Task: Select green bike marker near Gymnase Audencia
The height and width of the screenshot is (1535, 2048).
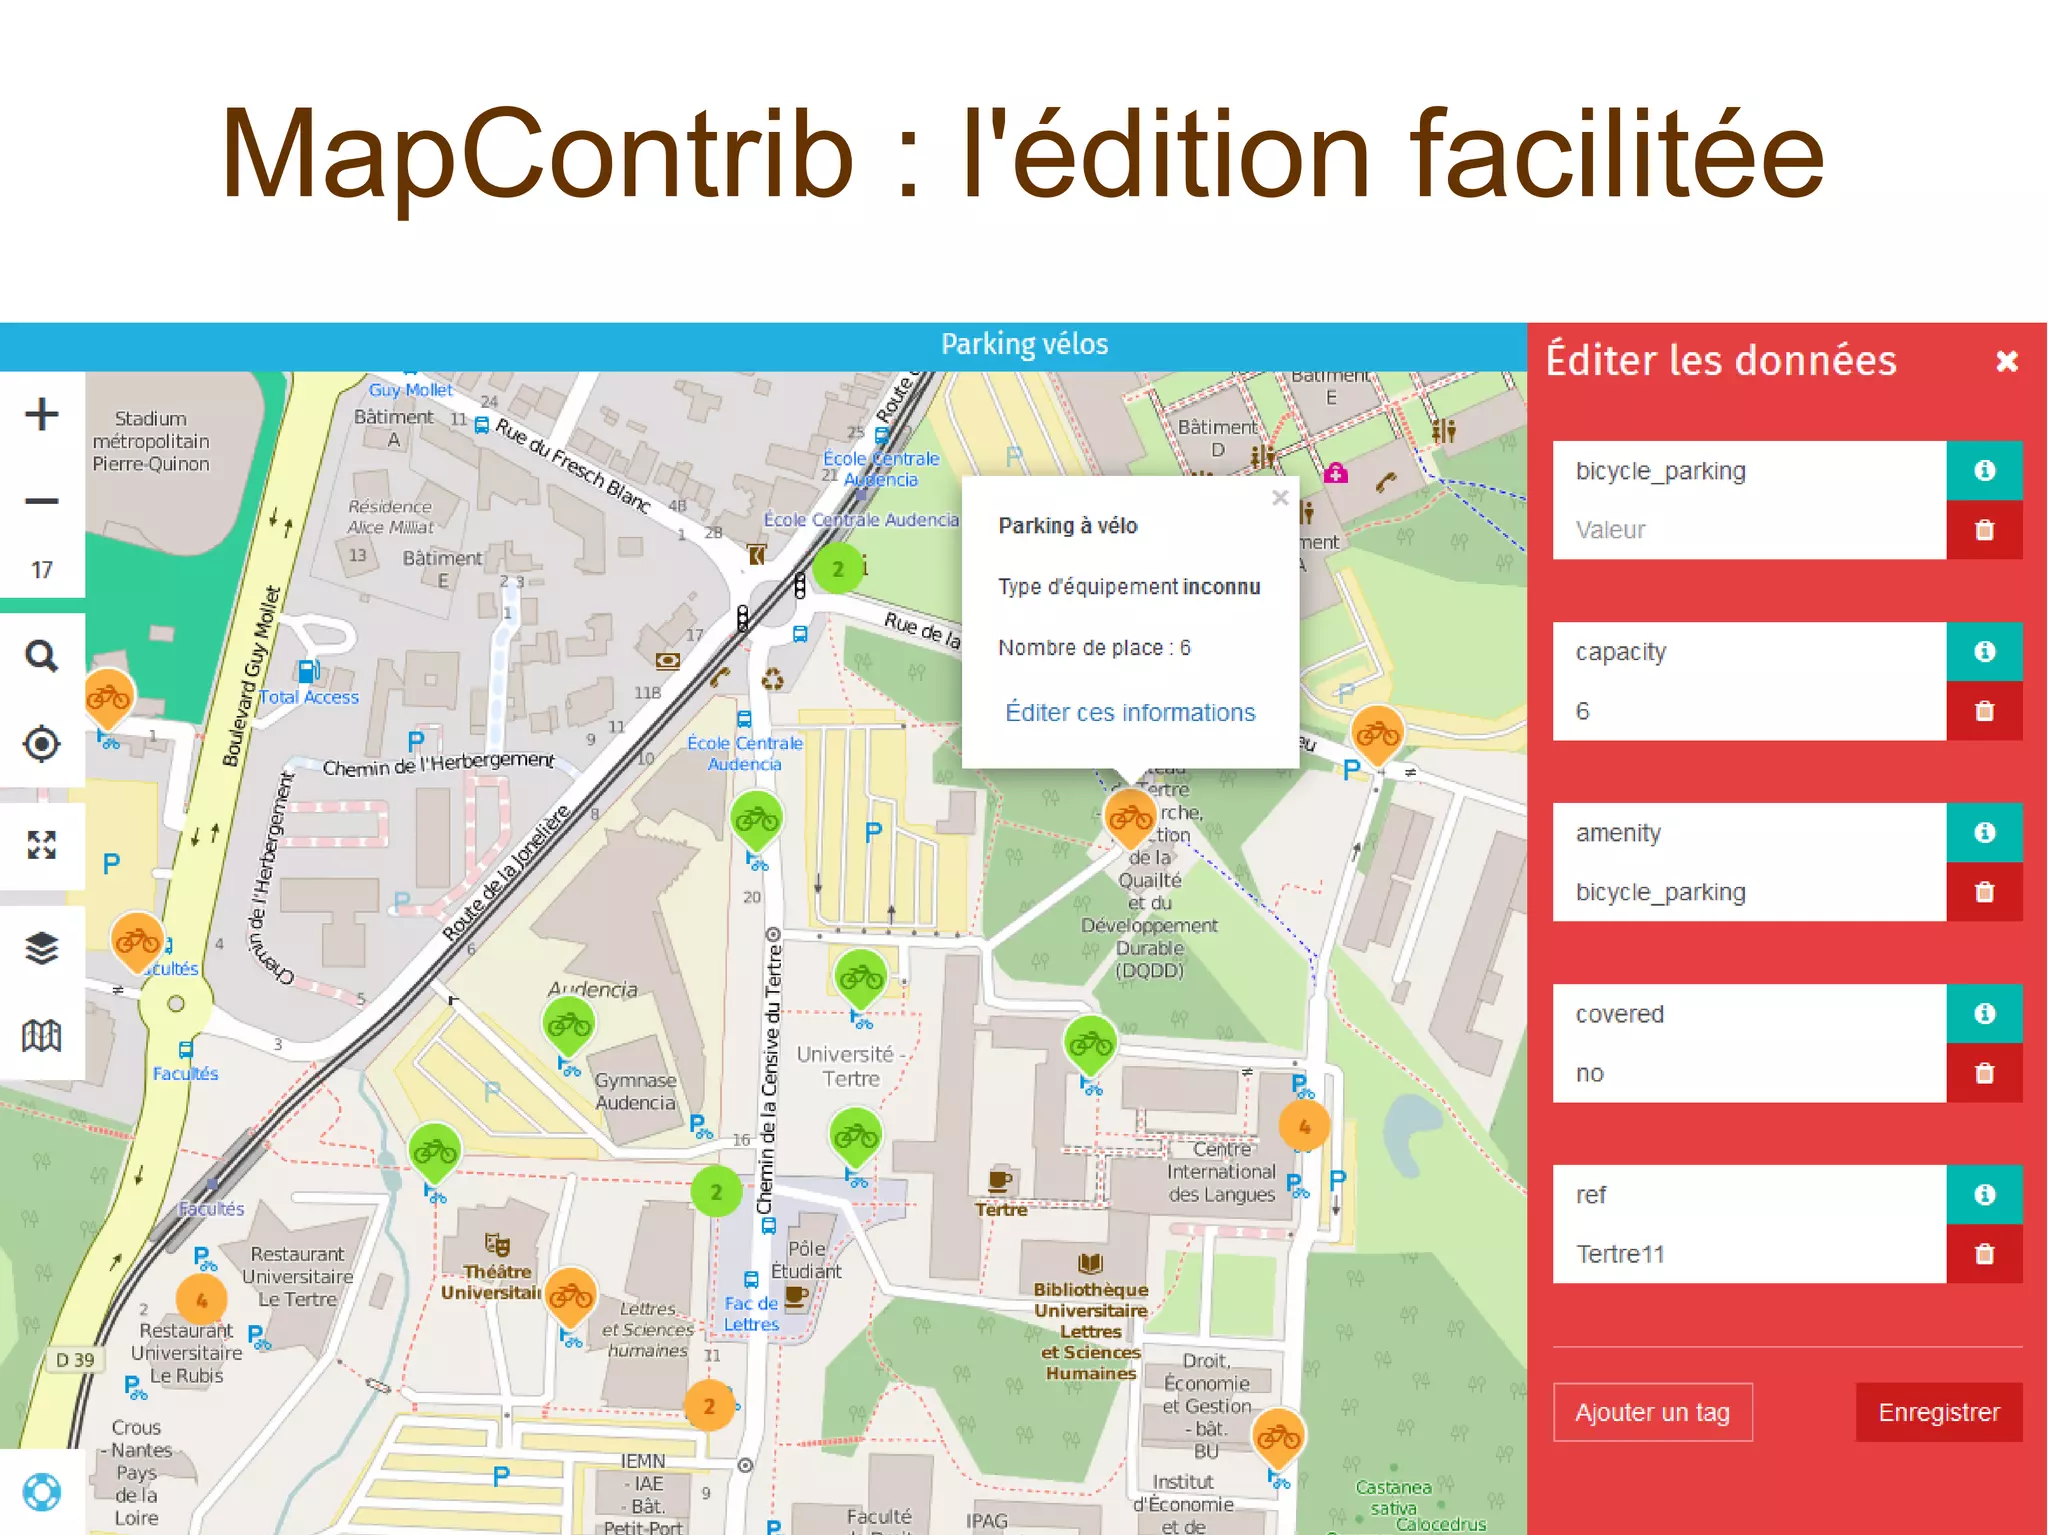Action: coord(435,1153)
